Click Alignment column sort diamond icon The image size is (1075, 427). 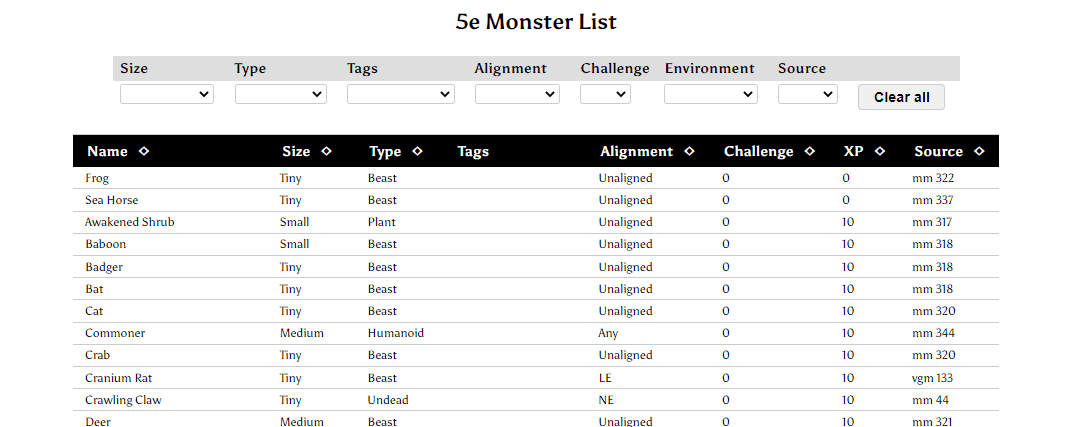click(689, 151)
